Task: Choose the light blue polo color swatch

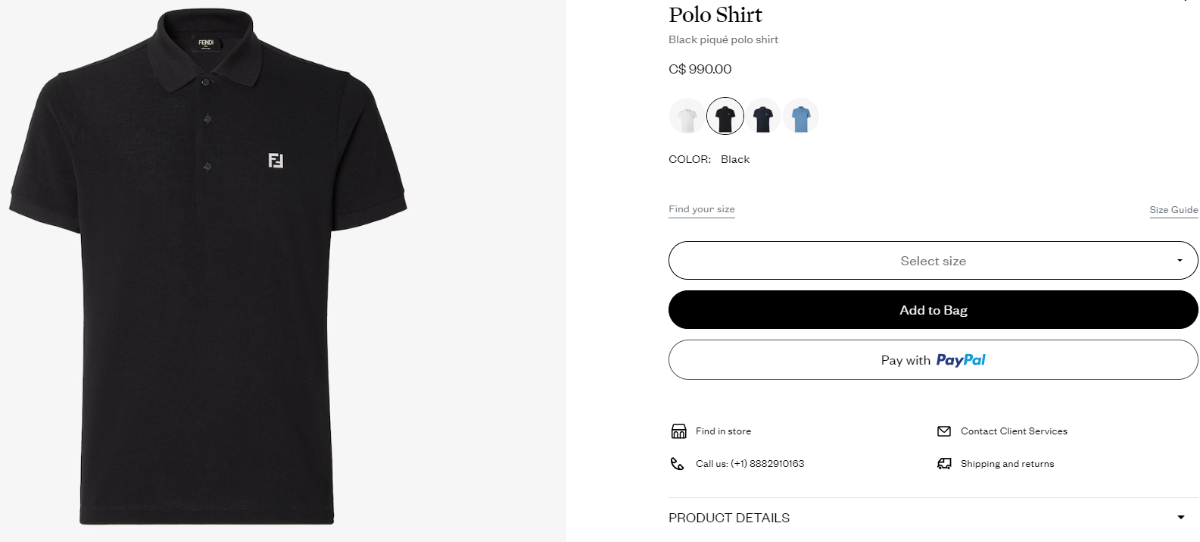Action: [x=801, y=118]
